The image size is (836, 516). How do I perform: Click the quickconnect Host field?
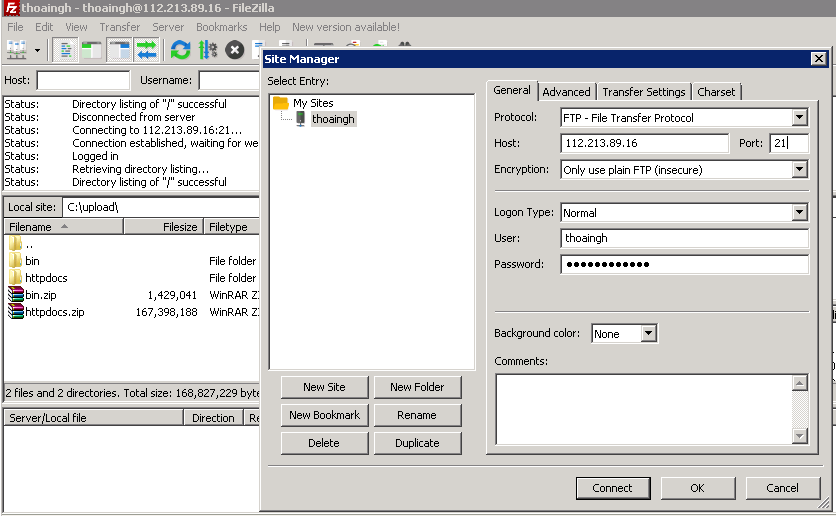point(83,80)
